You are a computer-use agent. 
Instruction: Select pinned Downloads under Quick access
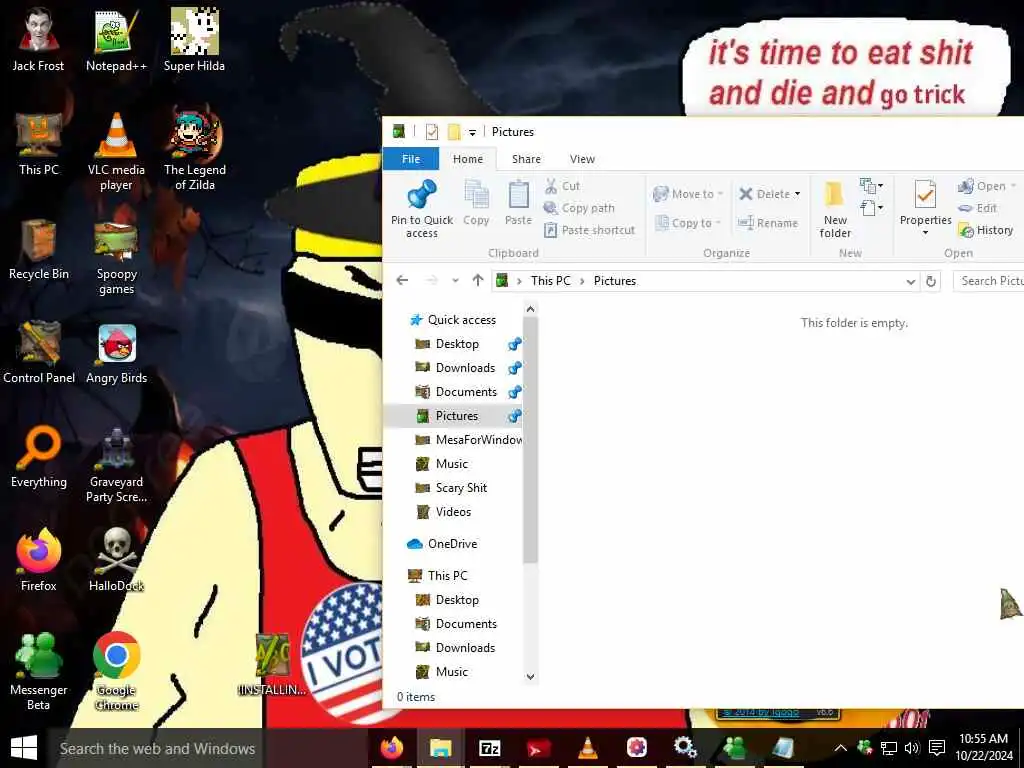(465, 368)
